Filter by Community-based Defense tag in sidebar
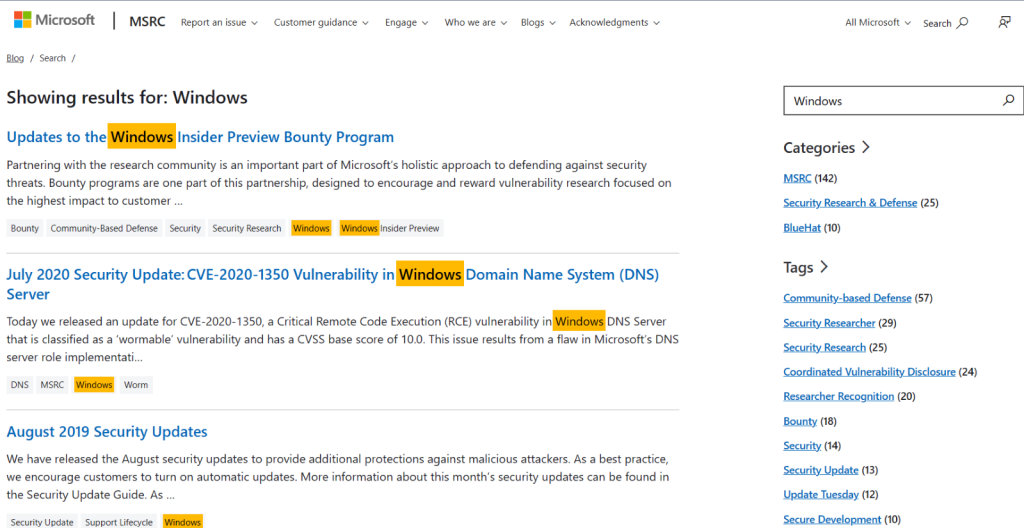The width and height of the screenshot is (1024, 528). point(847,298)
